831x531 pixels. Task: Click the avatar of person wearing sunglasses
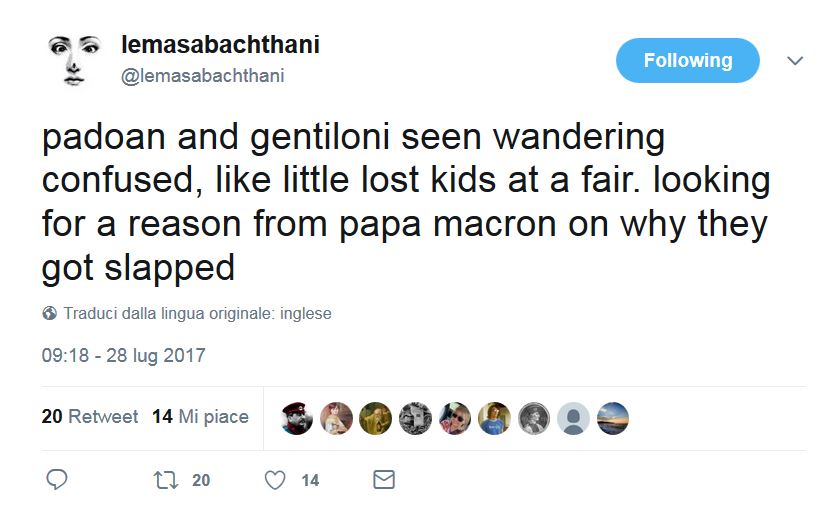tap(455, 418)
